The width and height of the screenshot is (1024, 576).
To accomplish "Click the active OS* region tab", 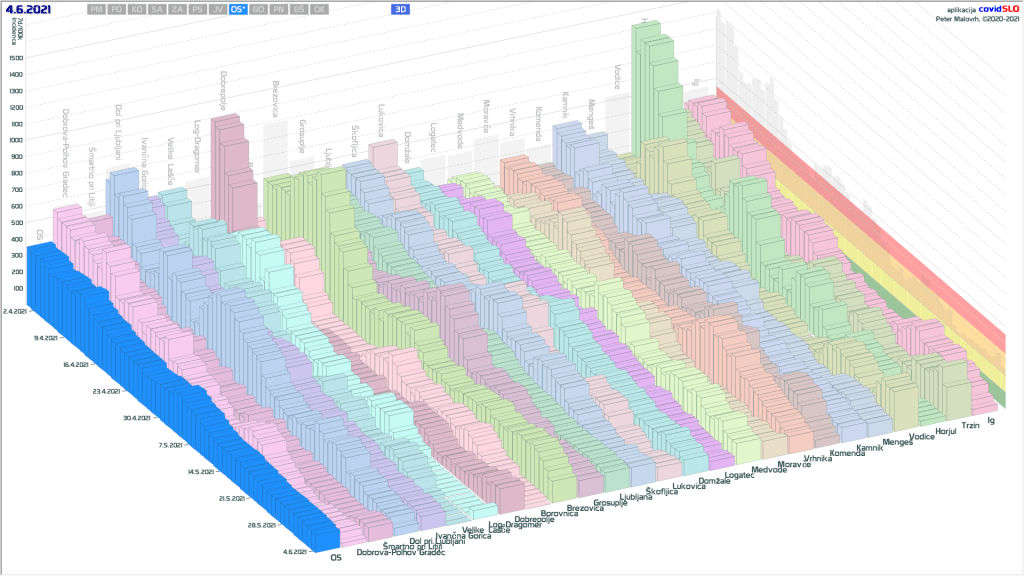I will pyautogui.click(x=238, y=9).
